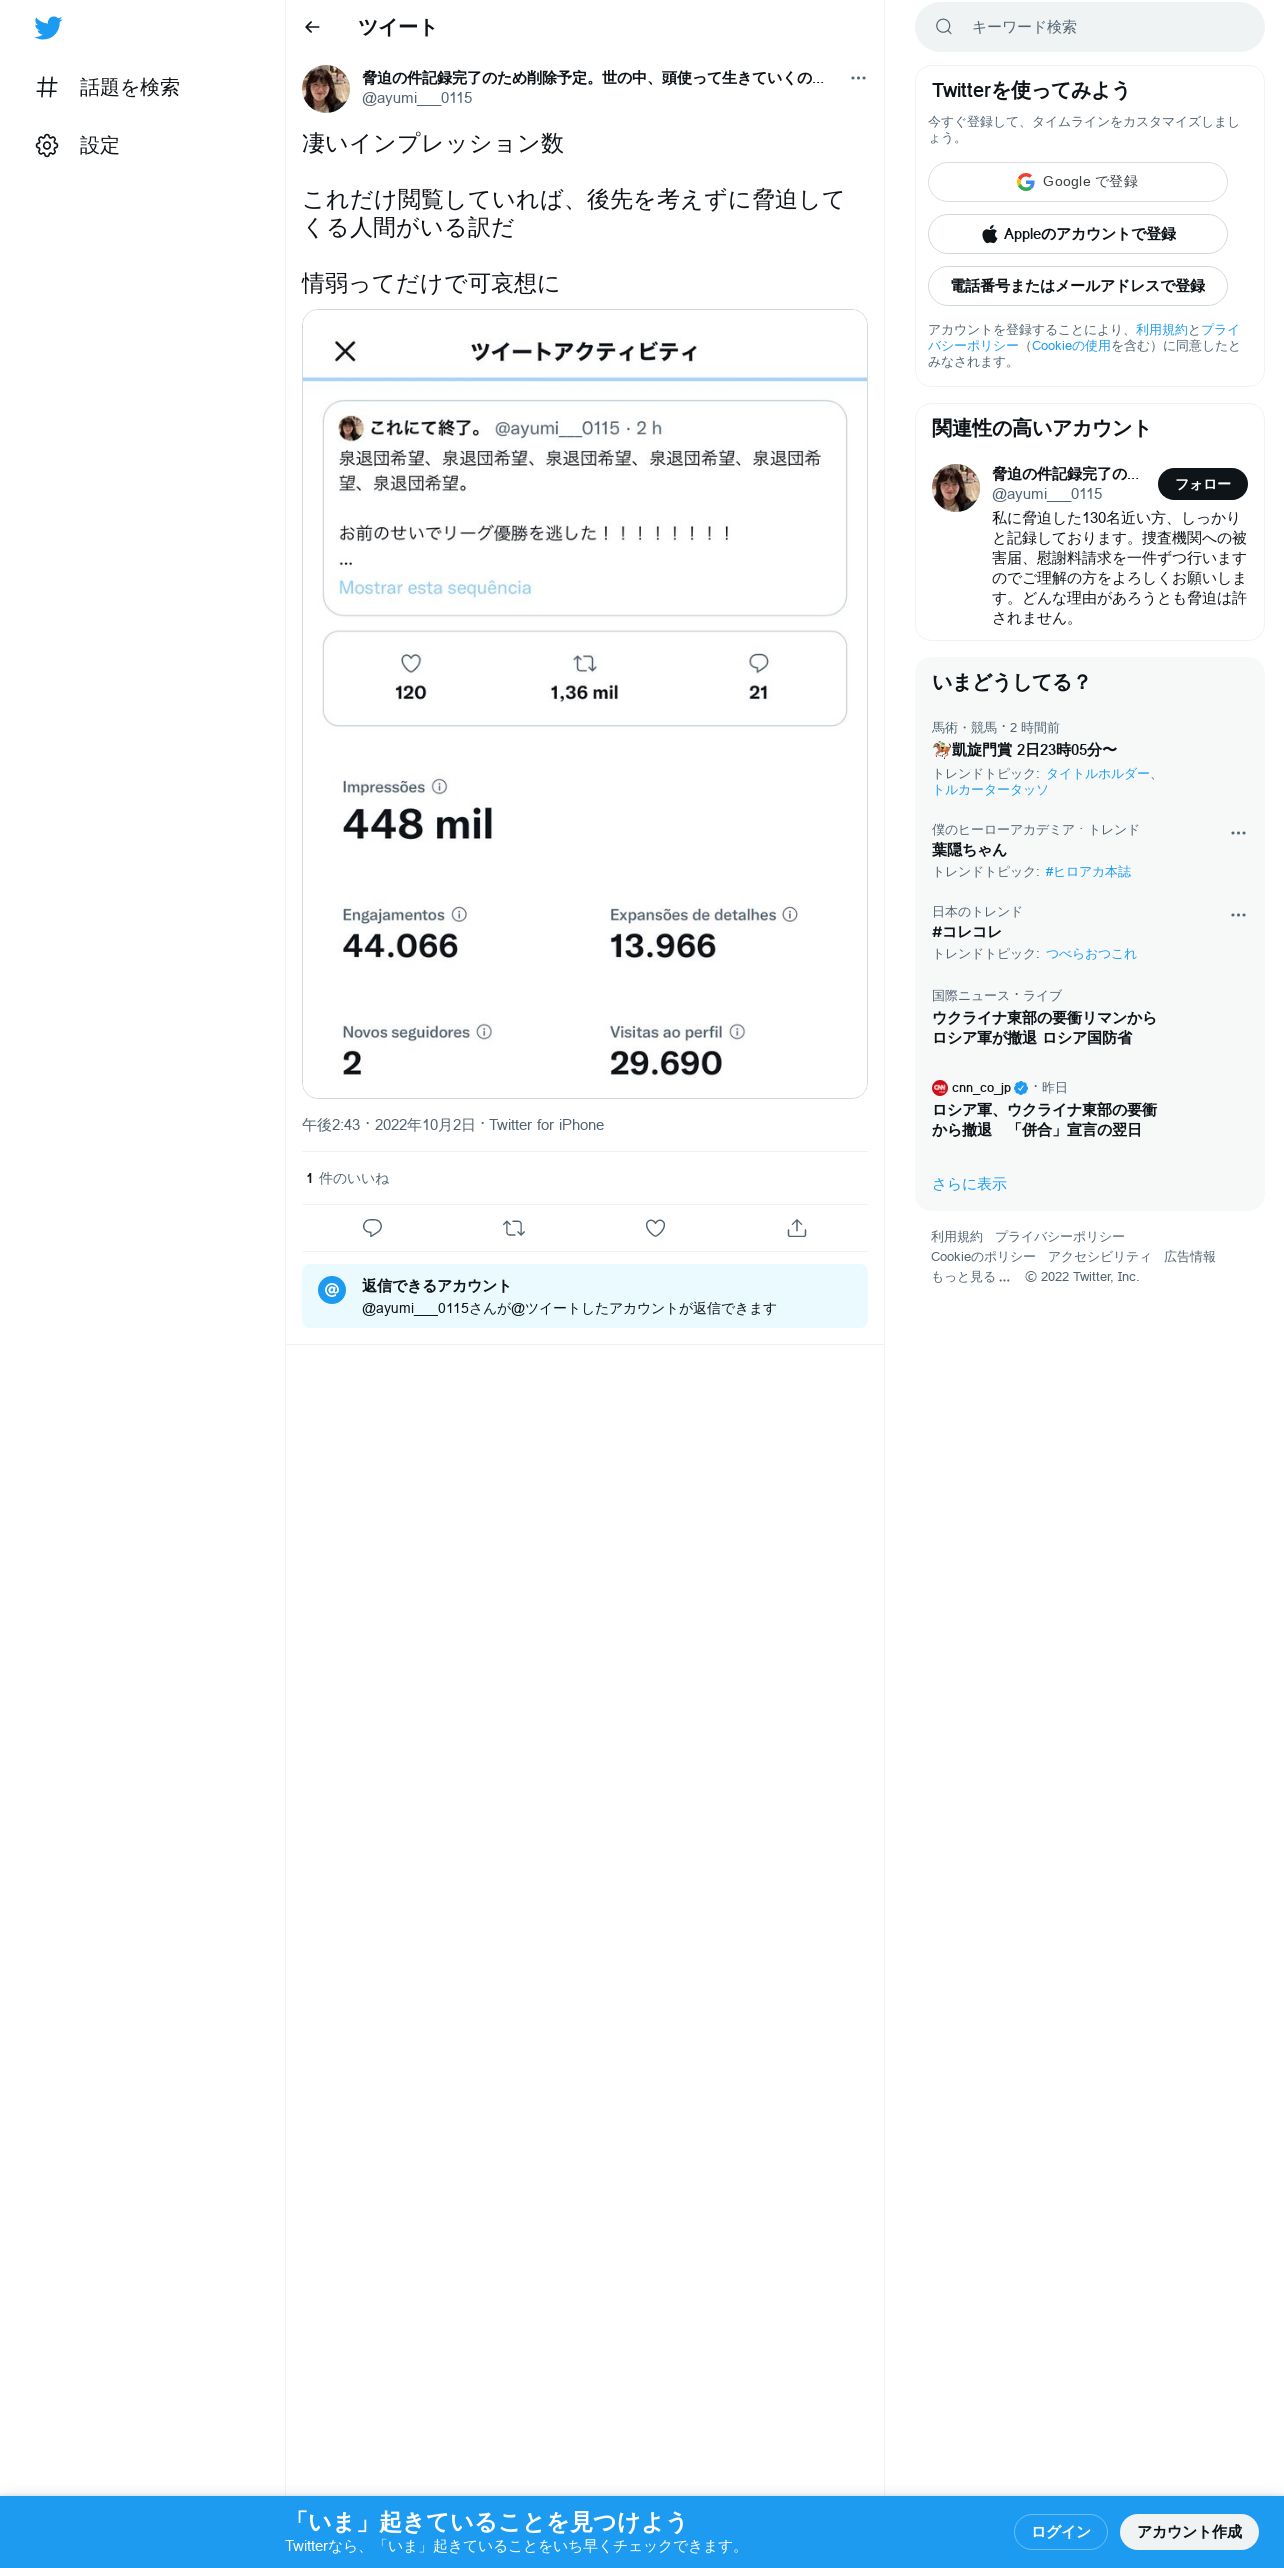Open footer プライバシーポリシー link
The width and height of the screenshot is (1284, 2568).
(1060, 1237)
